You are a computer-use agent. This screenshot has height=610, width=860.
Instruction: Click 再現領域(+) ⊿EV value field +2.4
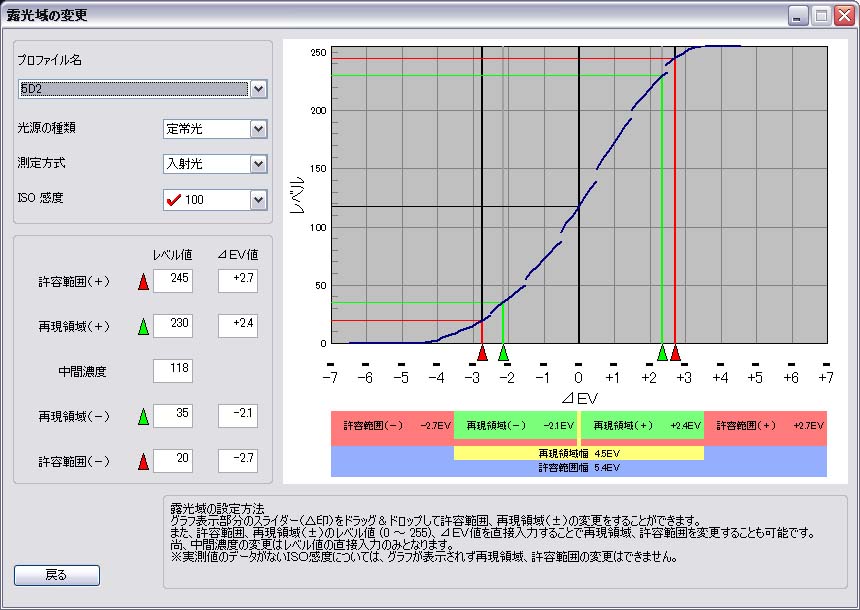click(x=238, y=326)
